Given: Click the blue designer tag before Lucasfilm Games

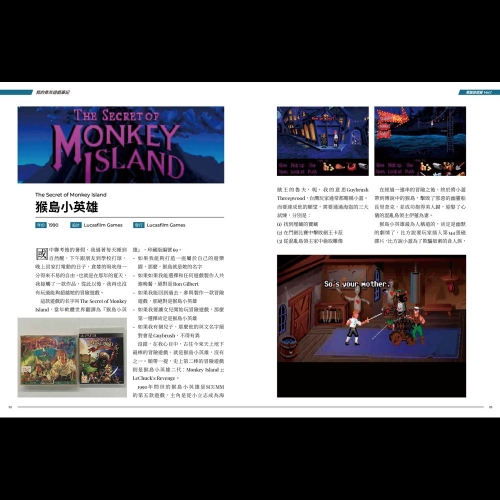Looking at the screenshot, I should tap(76, 225).
